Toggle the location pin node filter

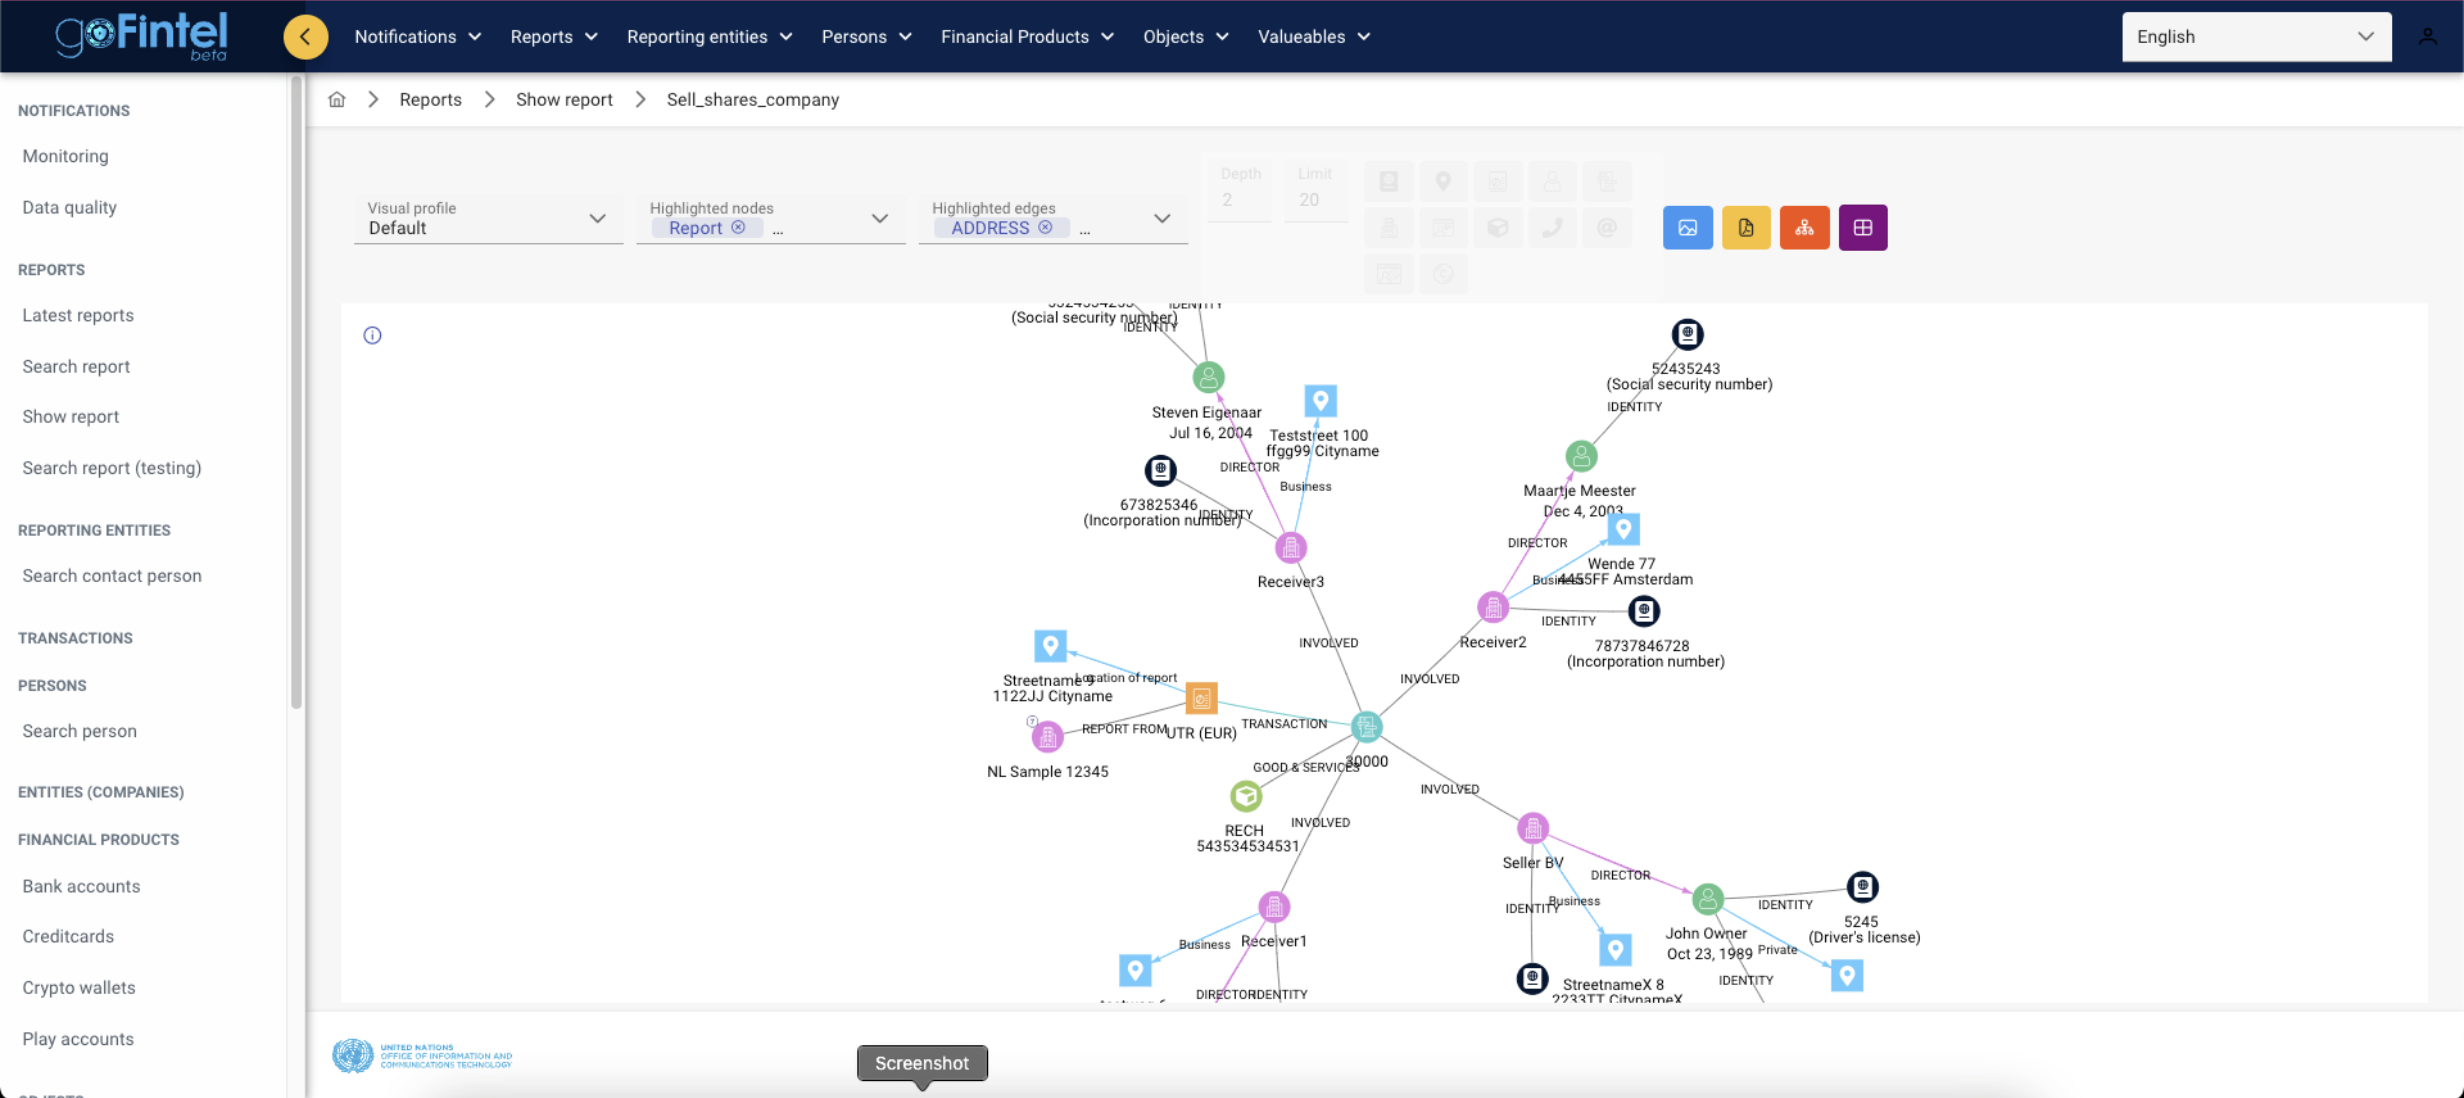[x=1443, y=182]
